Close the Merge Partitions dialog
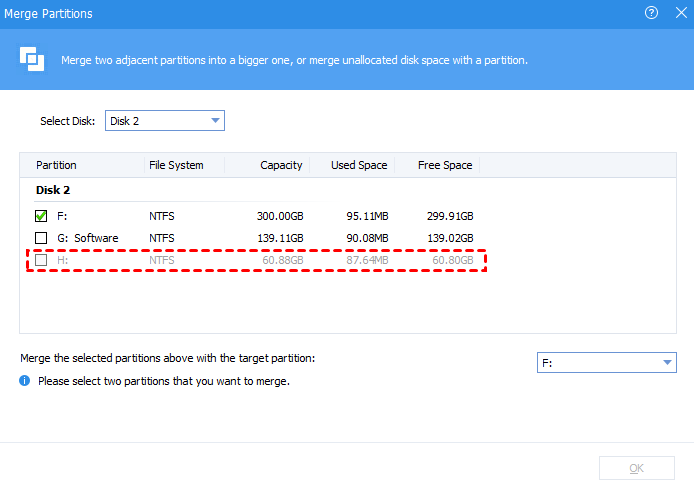The width and height of the screenshot is (694, 494). click(682, 13)
